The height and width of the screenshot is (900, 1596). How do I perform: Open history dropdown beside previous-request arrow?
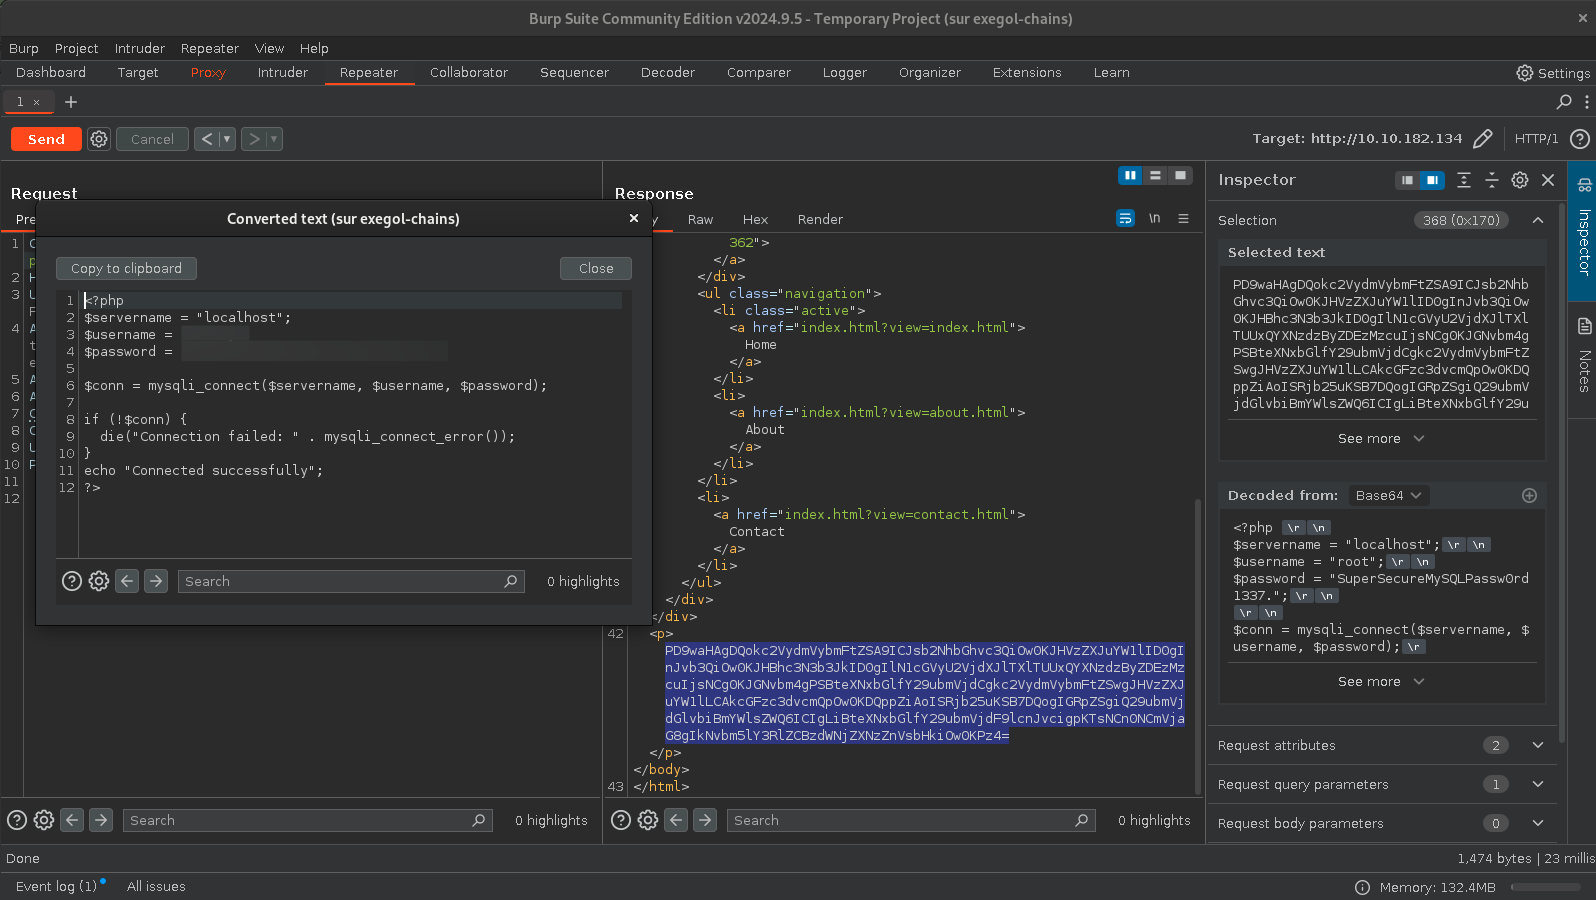[x=227, y=139]
